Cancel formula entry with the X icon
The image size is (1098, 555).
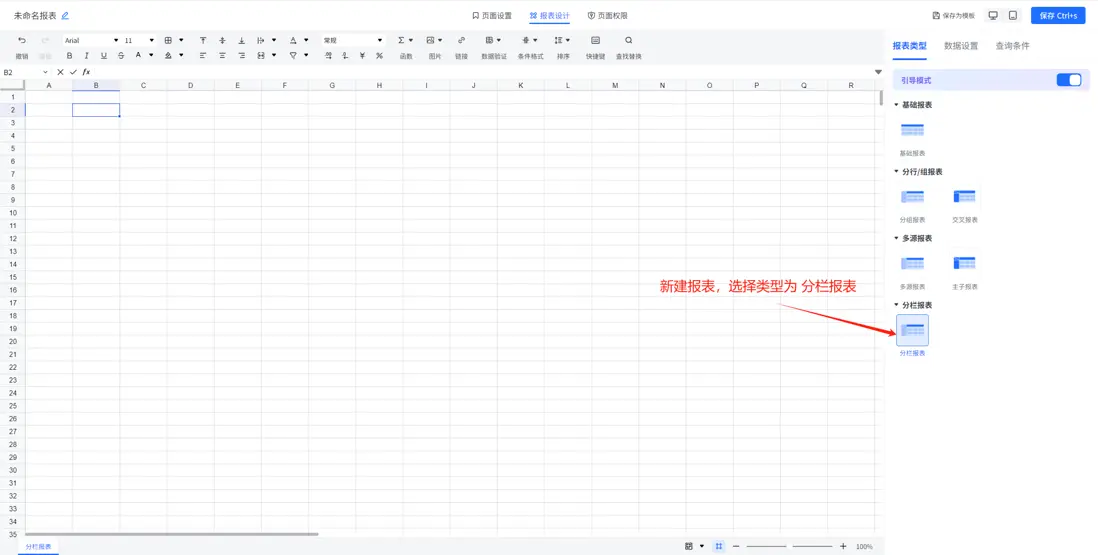[60, 72]
